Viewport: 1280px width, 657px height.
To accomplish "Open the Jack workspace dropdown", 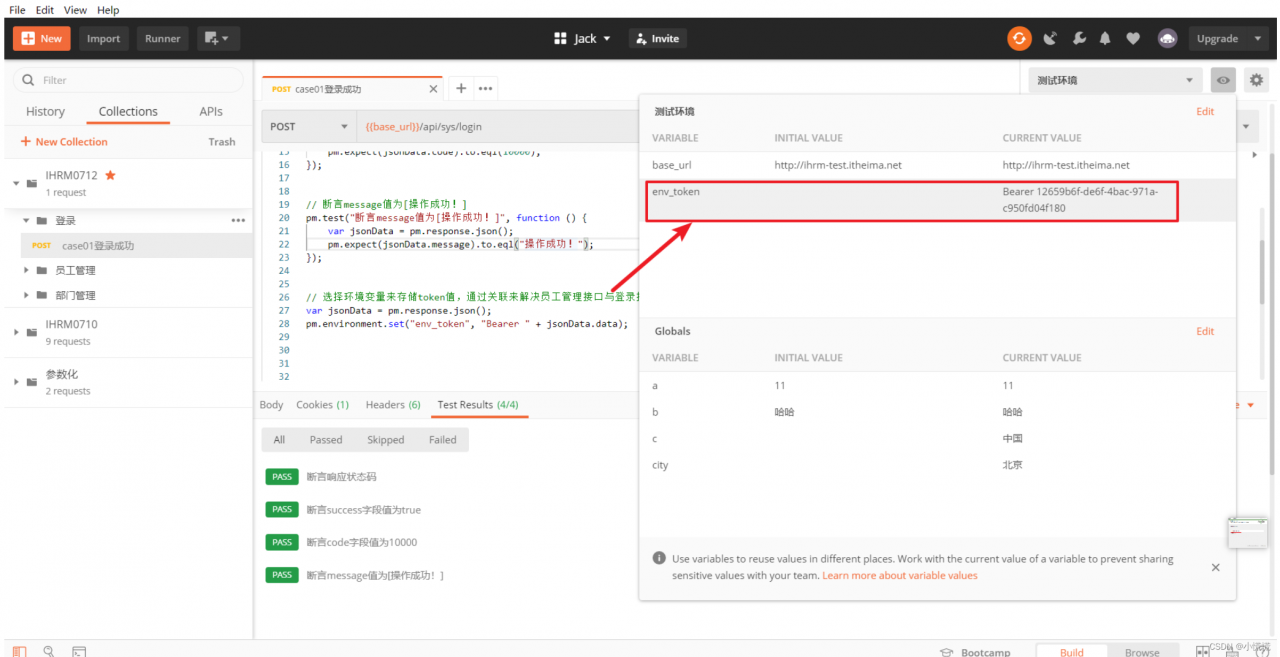I will [x=582, y=39].
